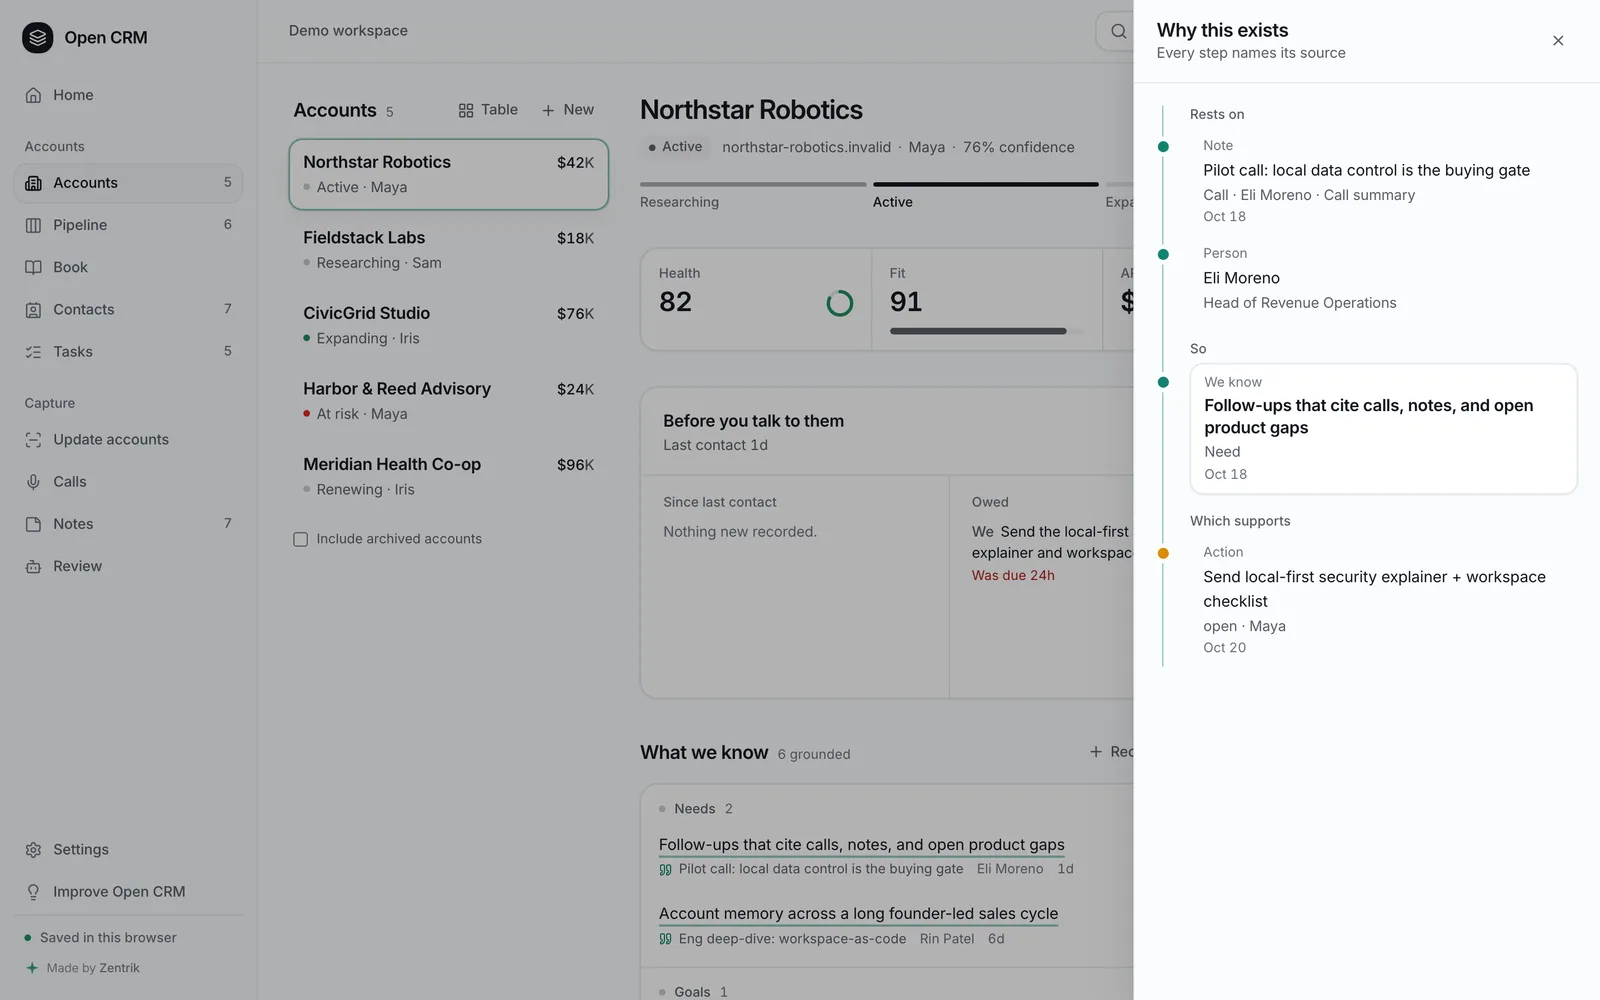Click the Tasks checklist icon

pos(33,352)
